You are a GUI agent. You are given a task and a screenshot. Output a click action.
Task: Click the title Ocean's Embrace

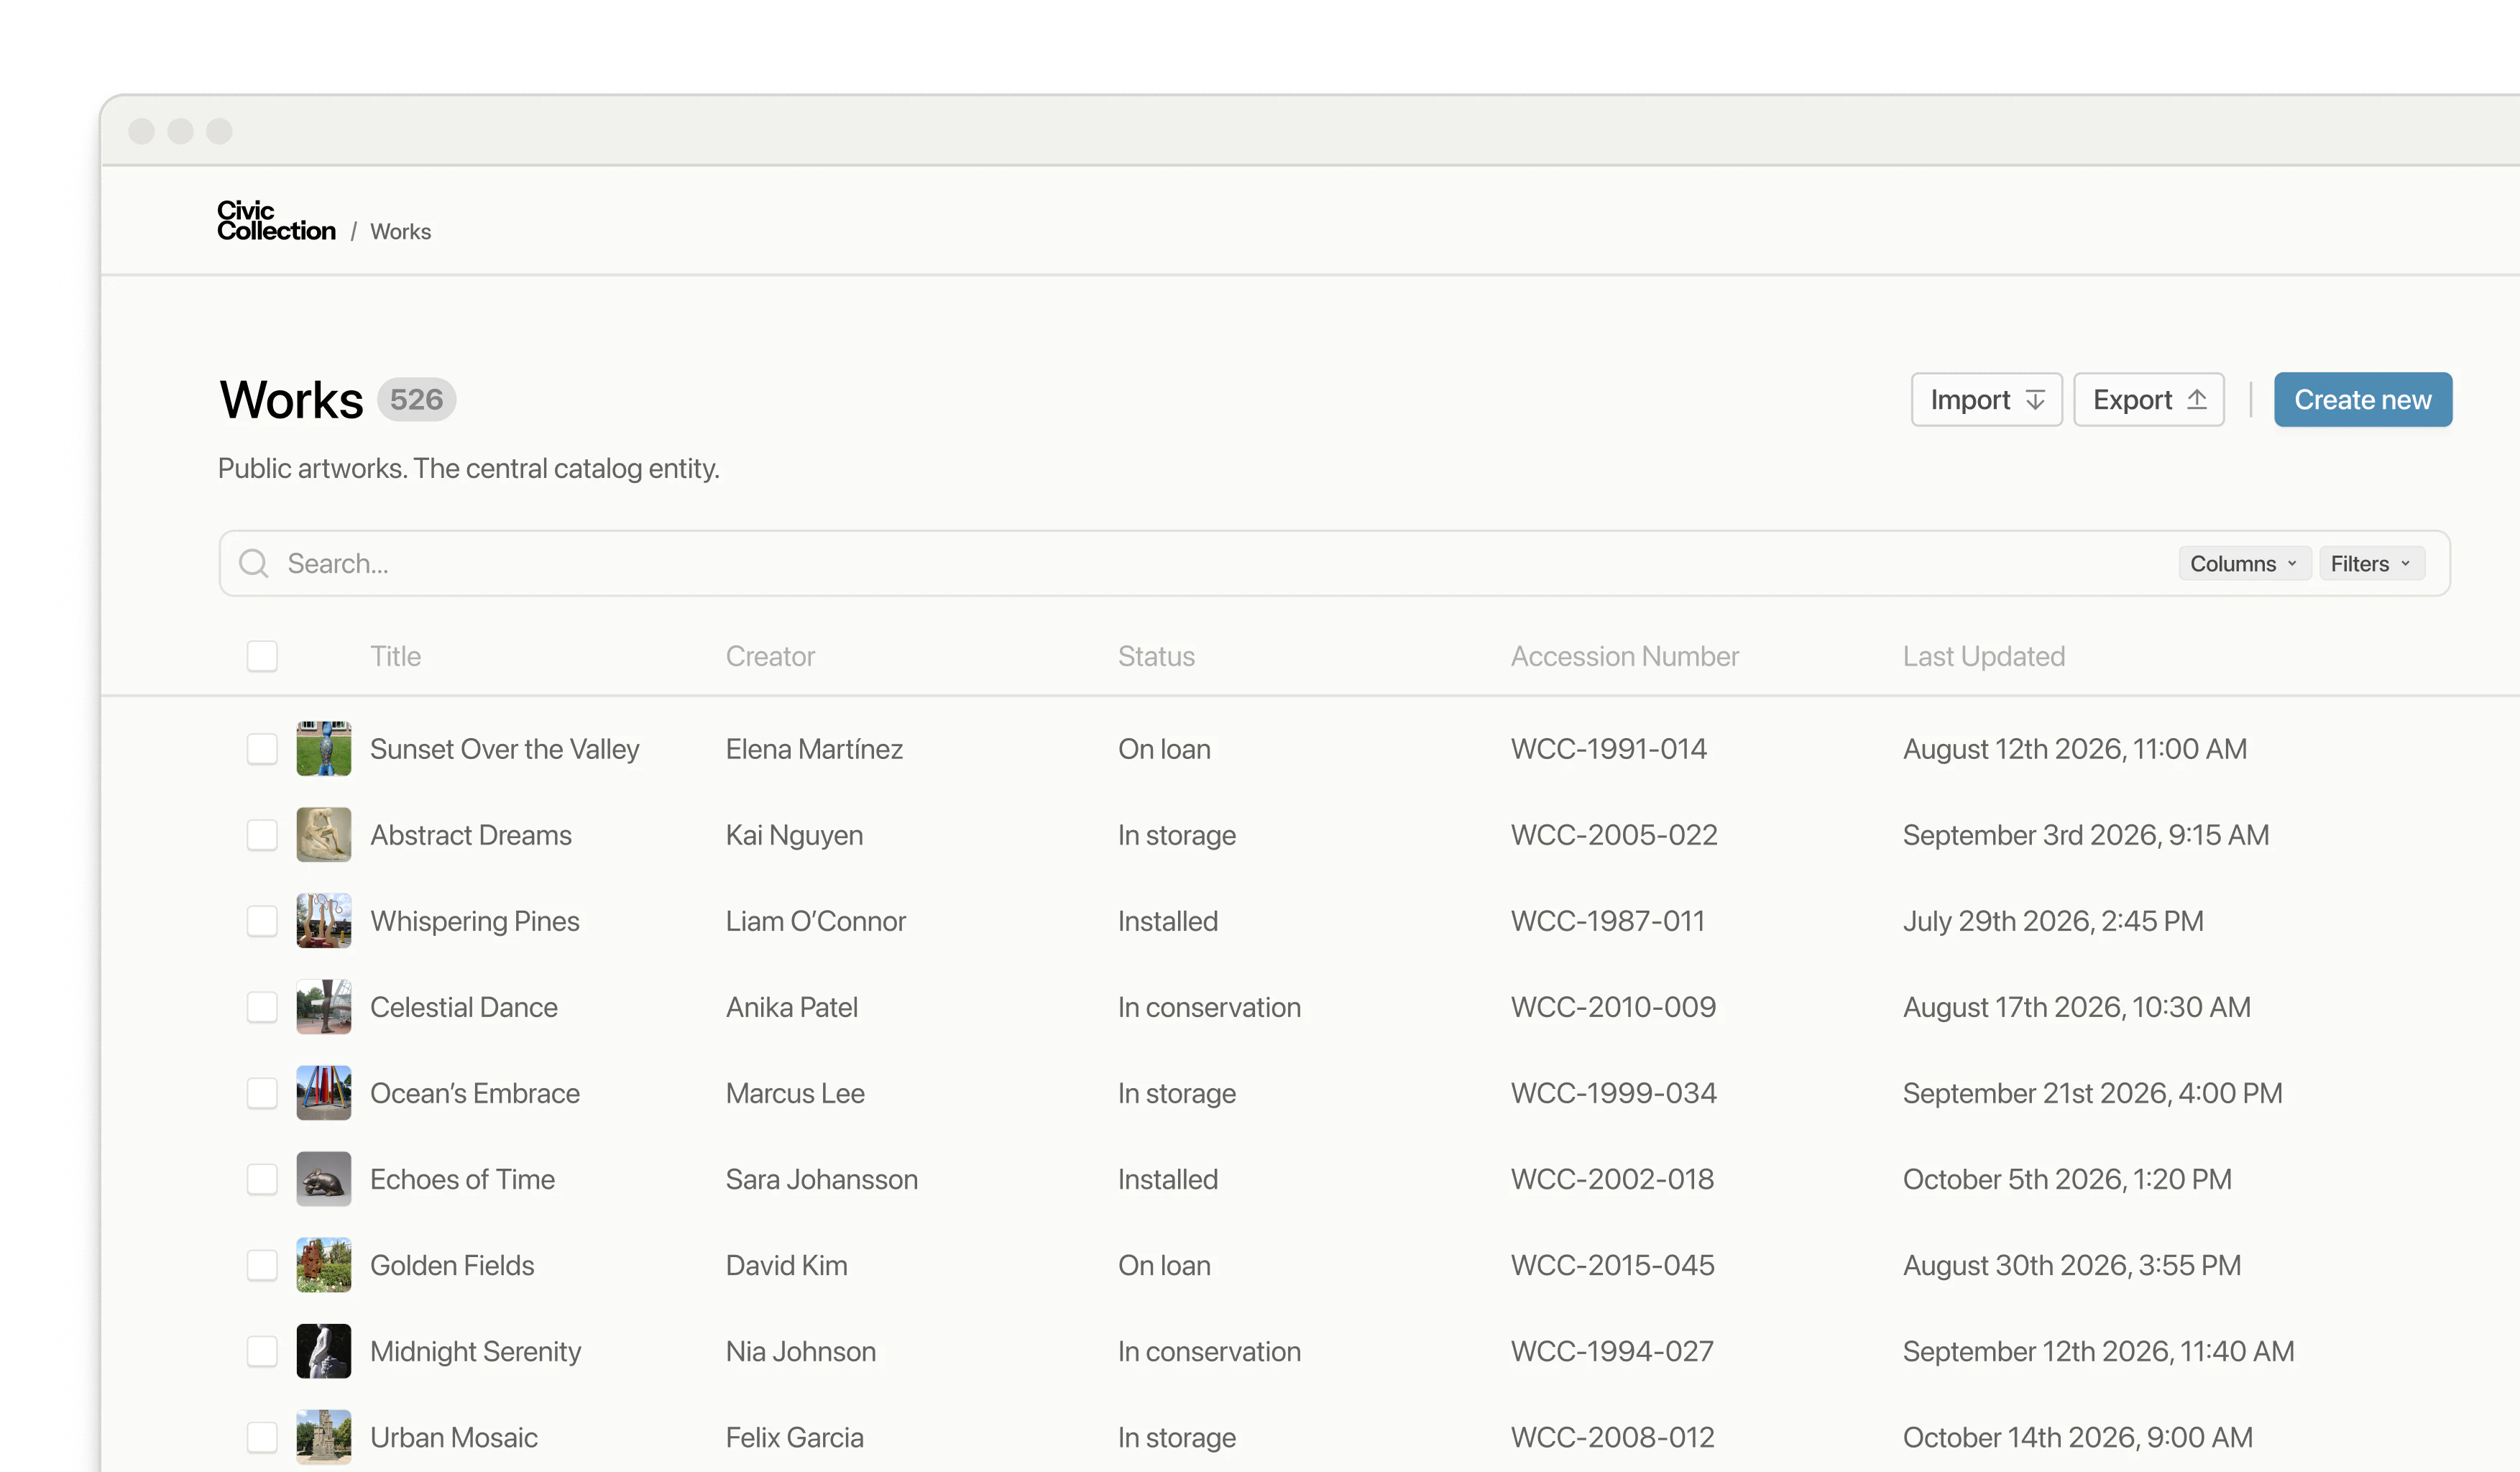point(474,1093)
